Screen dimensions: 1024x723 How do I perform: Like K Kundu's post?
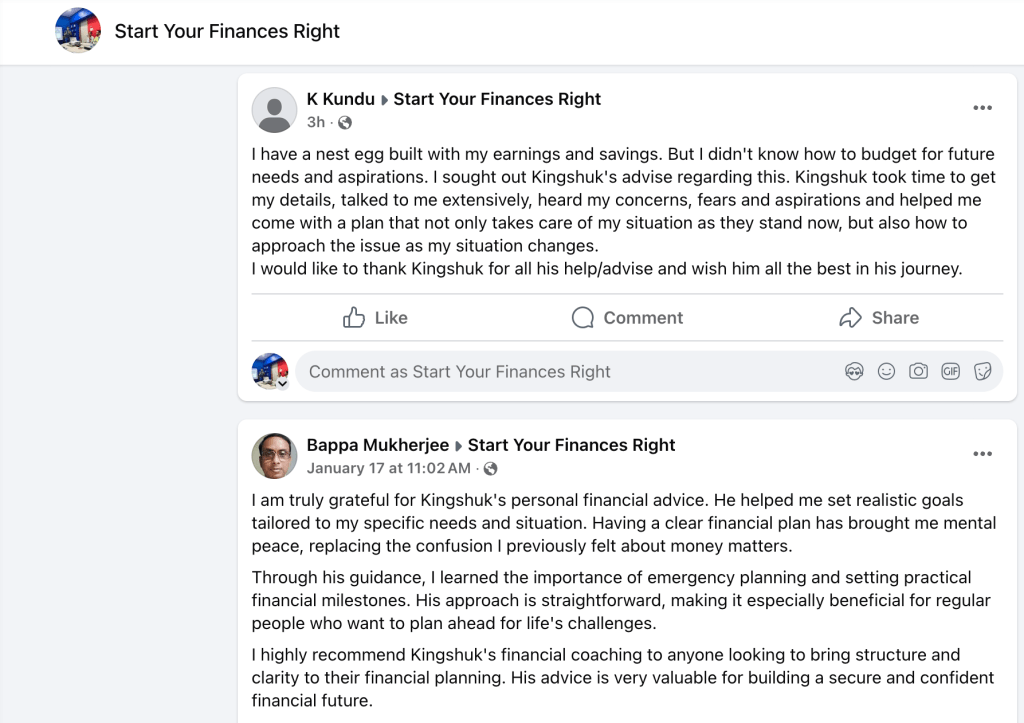pos(375,318)
